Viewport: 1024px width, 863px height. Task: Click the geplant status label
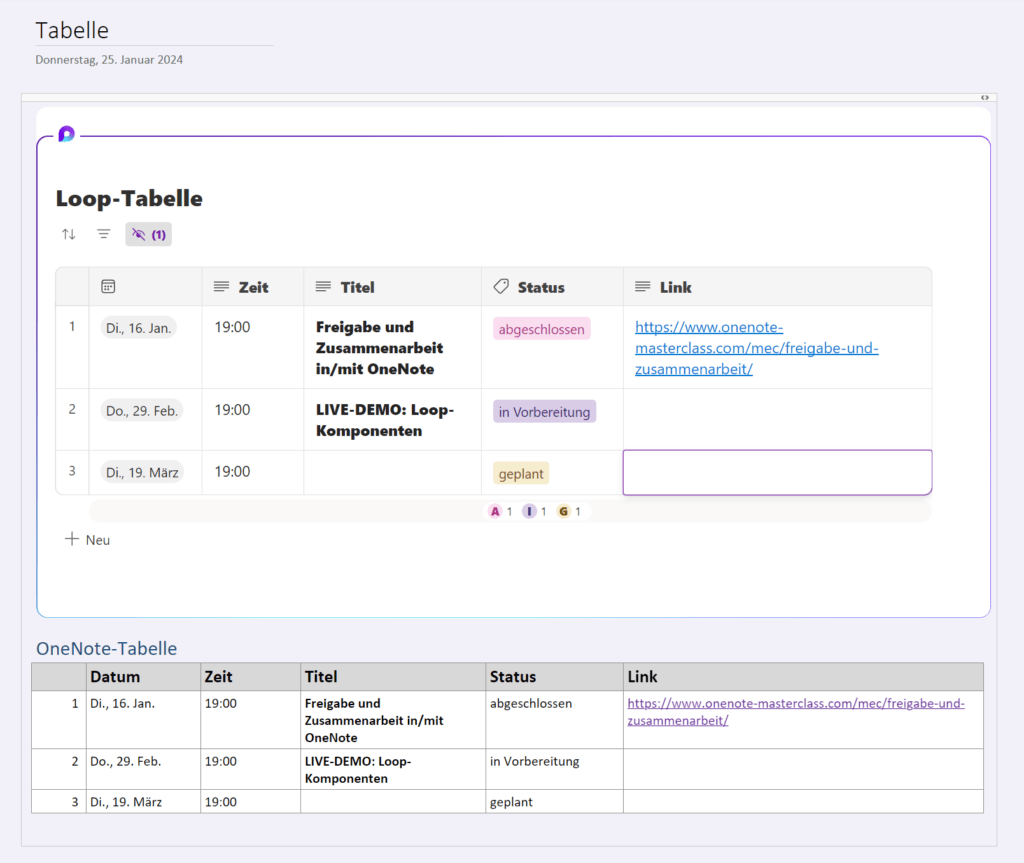click(x=520, y=474)
